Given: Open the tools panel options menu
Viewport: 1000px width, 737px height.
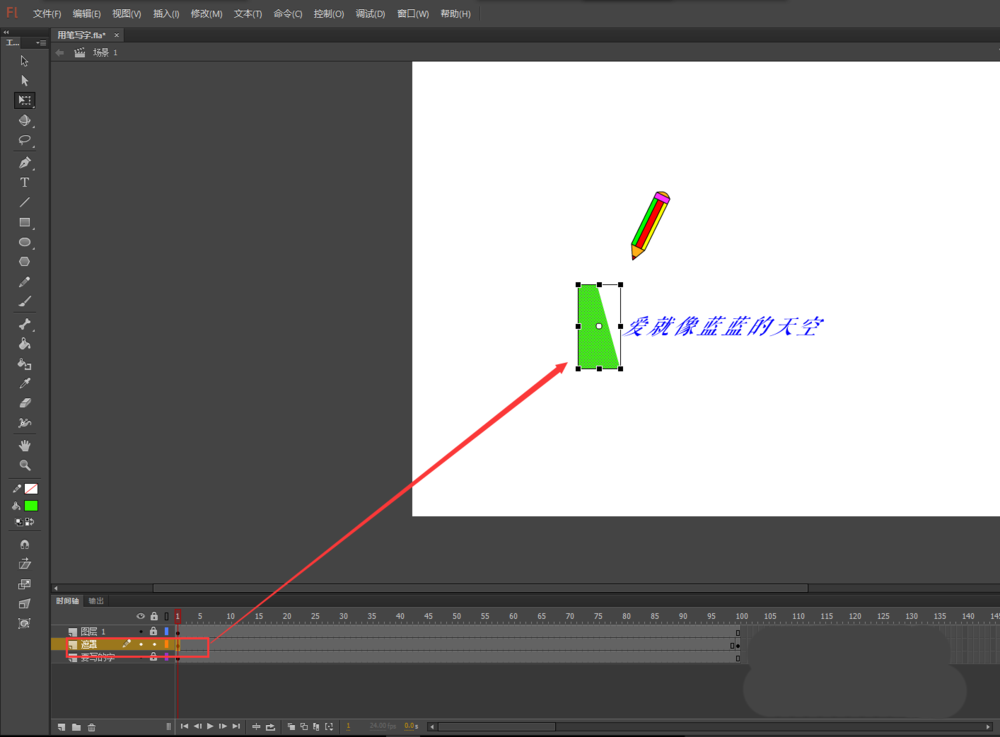Looking at the screenshot, I should (41, 43).
